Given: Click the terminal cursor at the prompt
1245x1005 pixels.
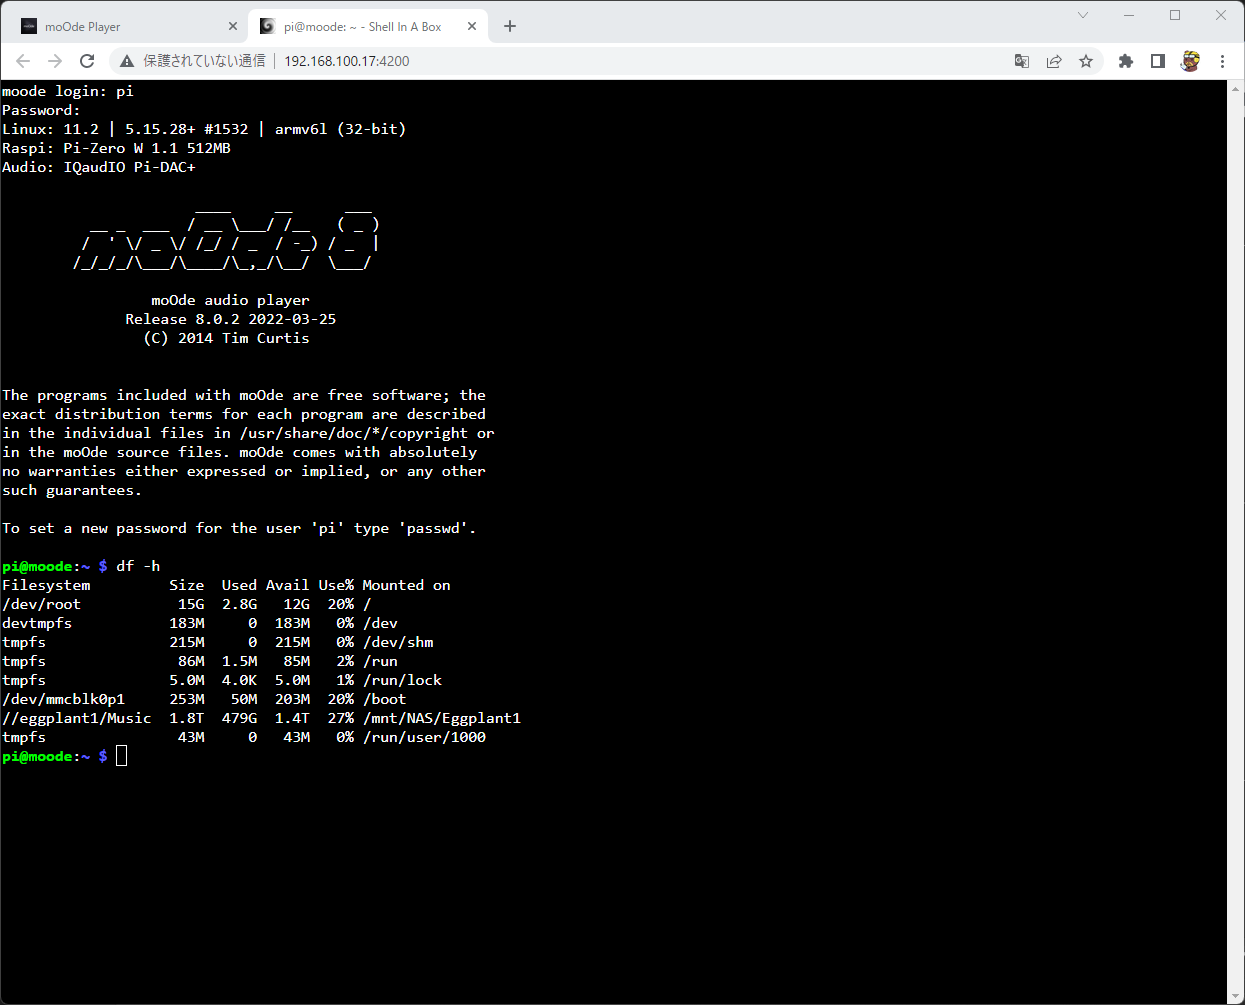Looking at the screenshot, I should pos(122,756).
